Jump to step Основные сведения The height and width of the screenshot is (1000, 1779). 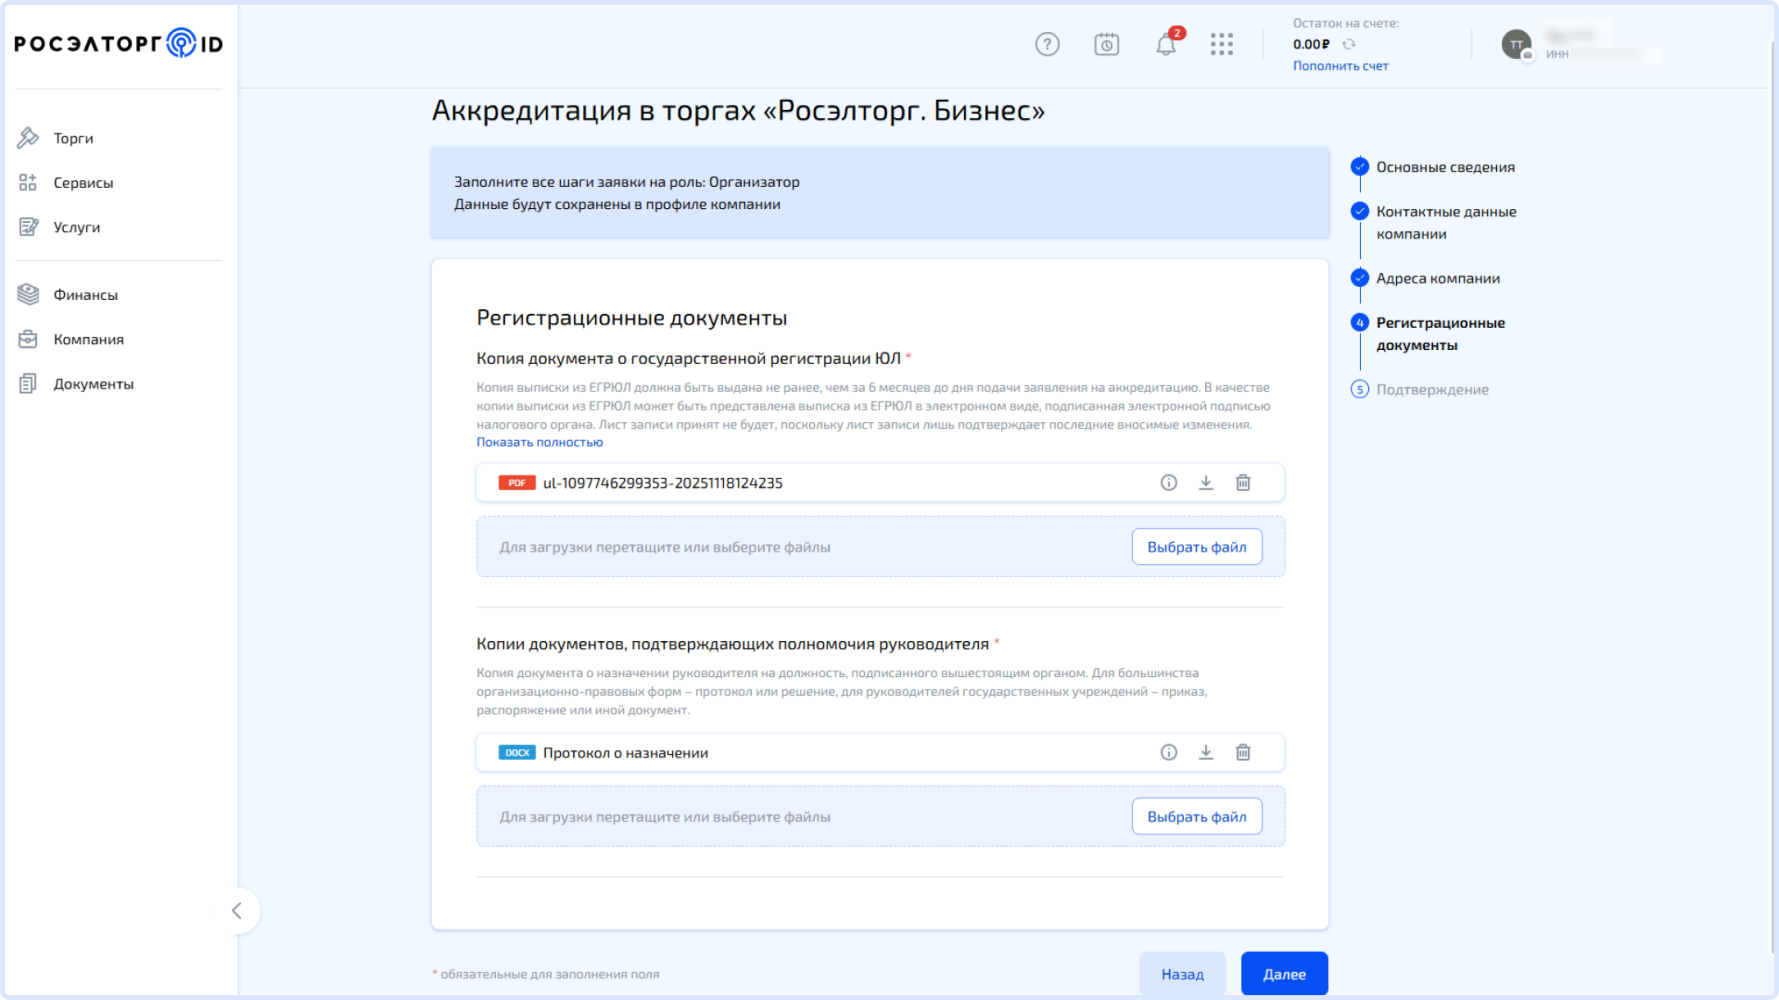pyautogui.click(x=1444, y=167)
